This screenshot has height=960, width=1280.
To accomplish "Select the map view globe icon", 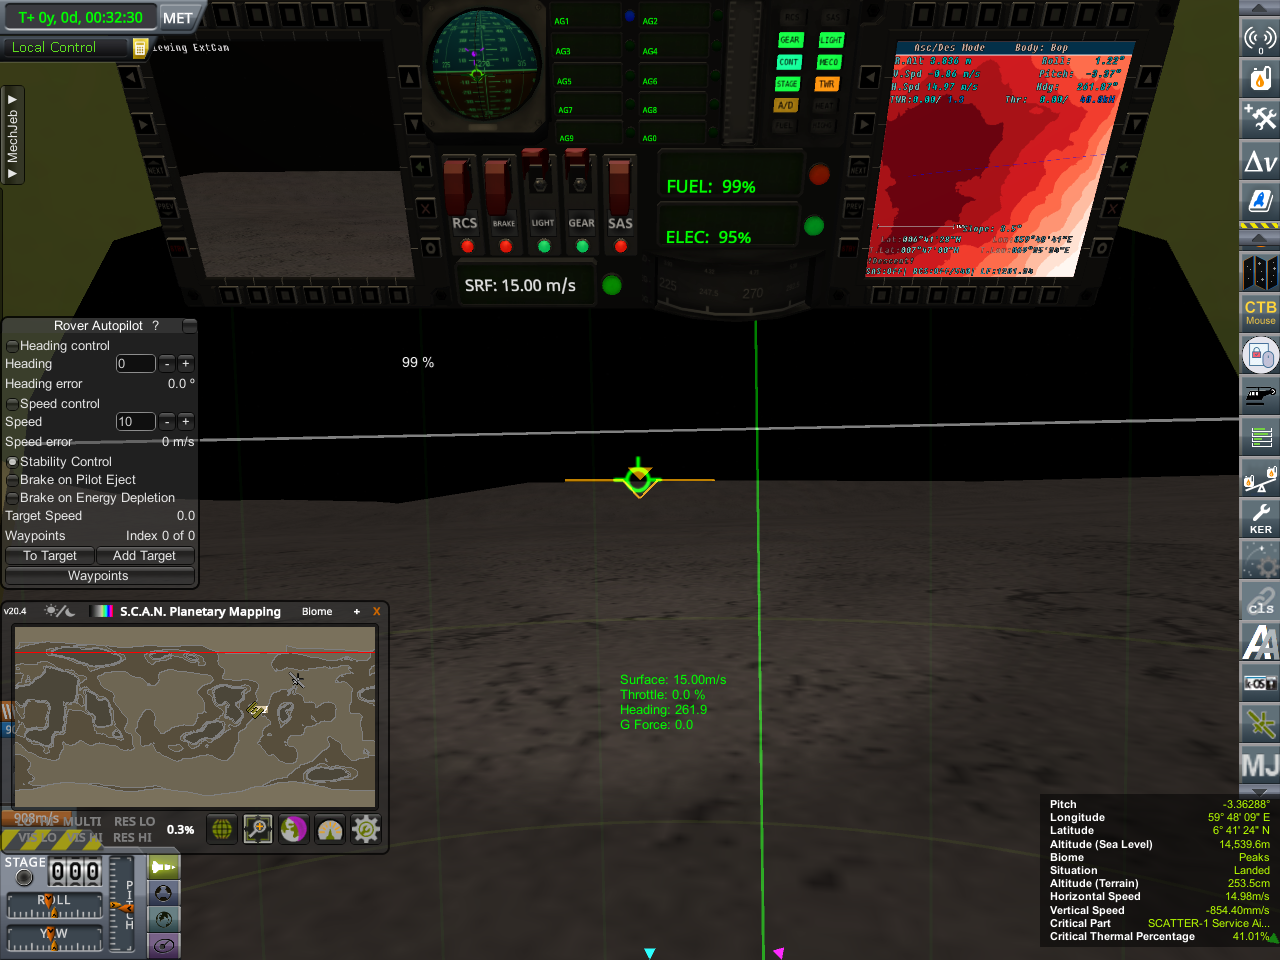I will [164, 919].
